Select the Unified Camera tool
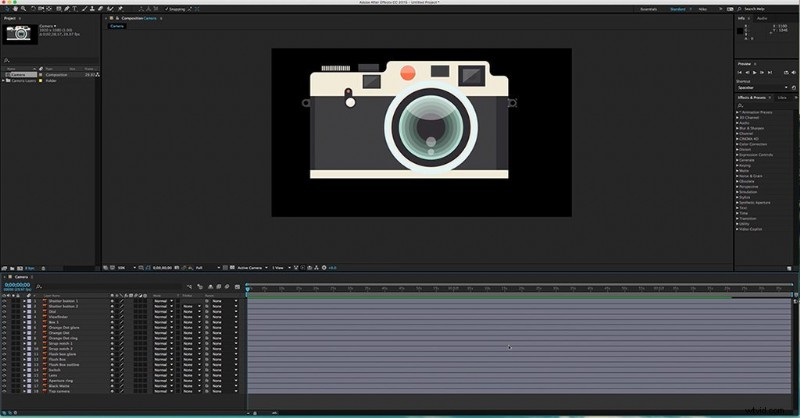800x418 pixels. click(x=41, y=9)
